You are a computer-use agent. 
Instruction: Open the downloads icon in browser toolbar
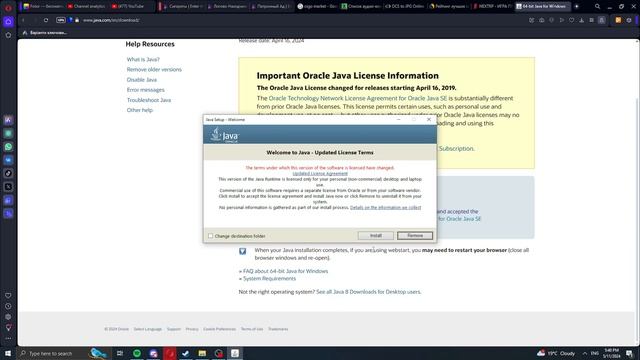582,20
